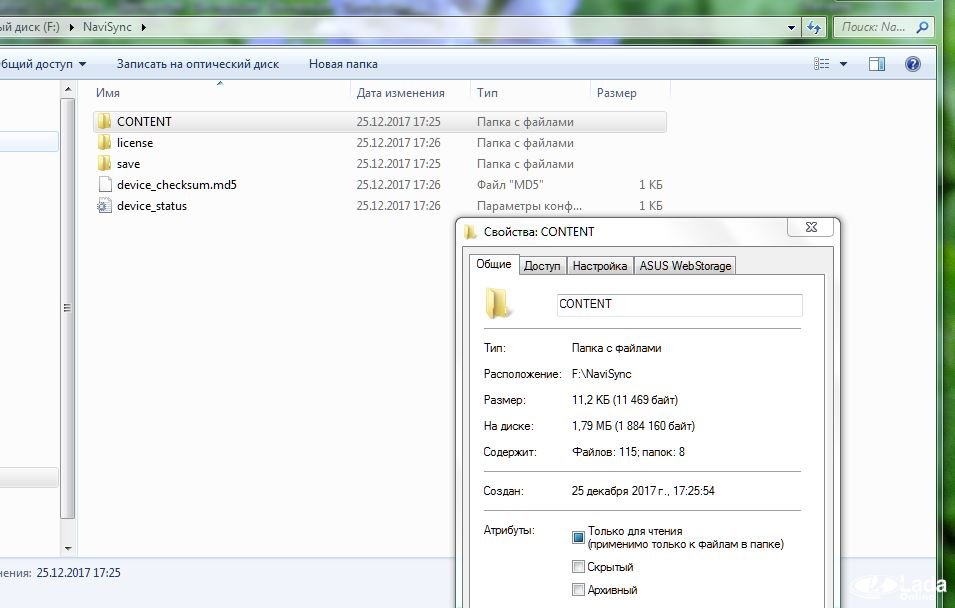Viewport: 955px width, 608px height.
Task: Click the change view icon in toolbar
Action: tap(822, 64)
